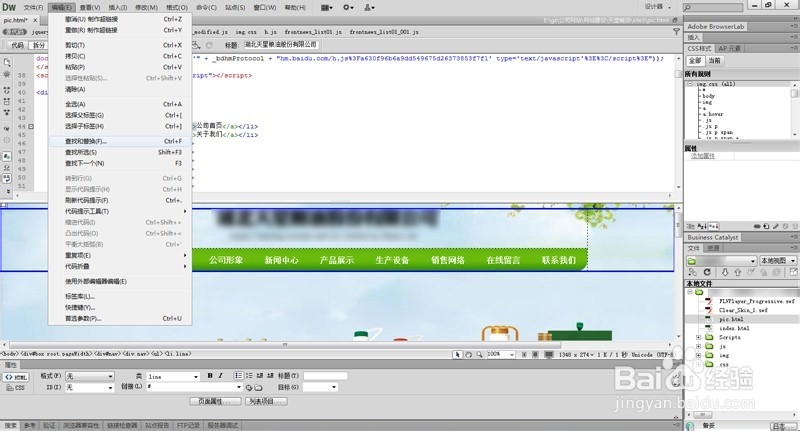Screen dimensions: 800x431
Task: Expand the Repeating Entries submenu
Action: 120,255
